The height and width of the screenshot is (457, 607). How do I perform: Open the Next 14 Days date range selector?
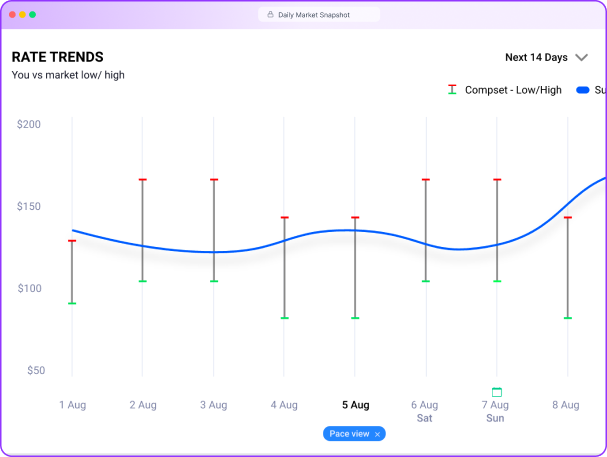click(x=536, y=58)
